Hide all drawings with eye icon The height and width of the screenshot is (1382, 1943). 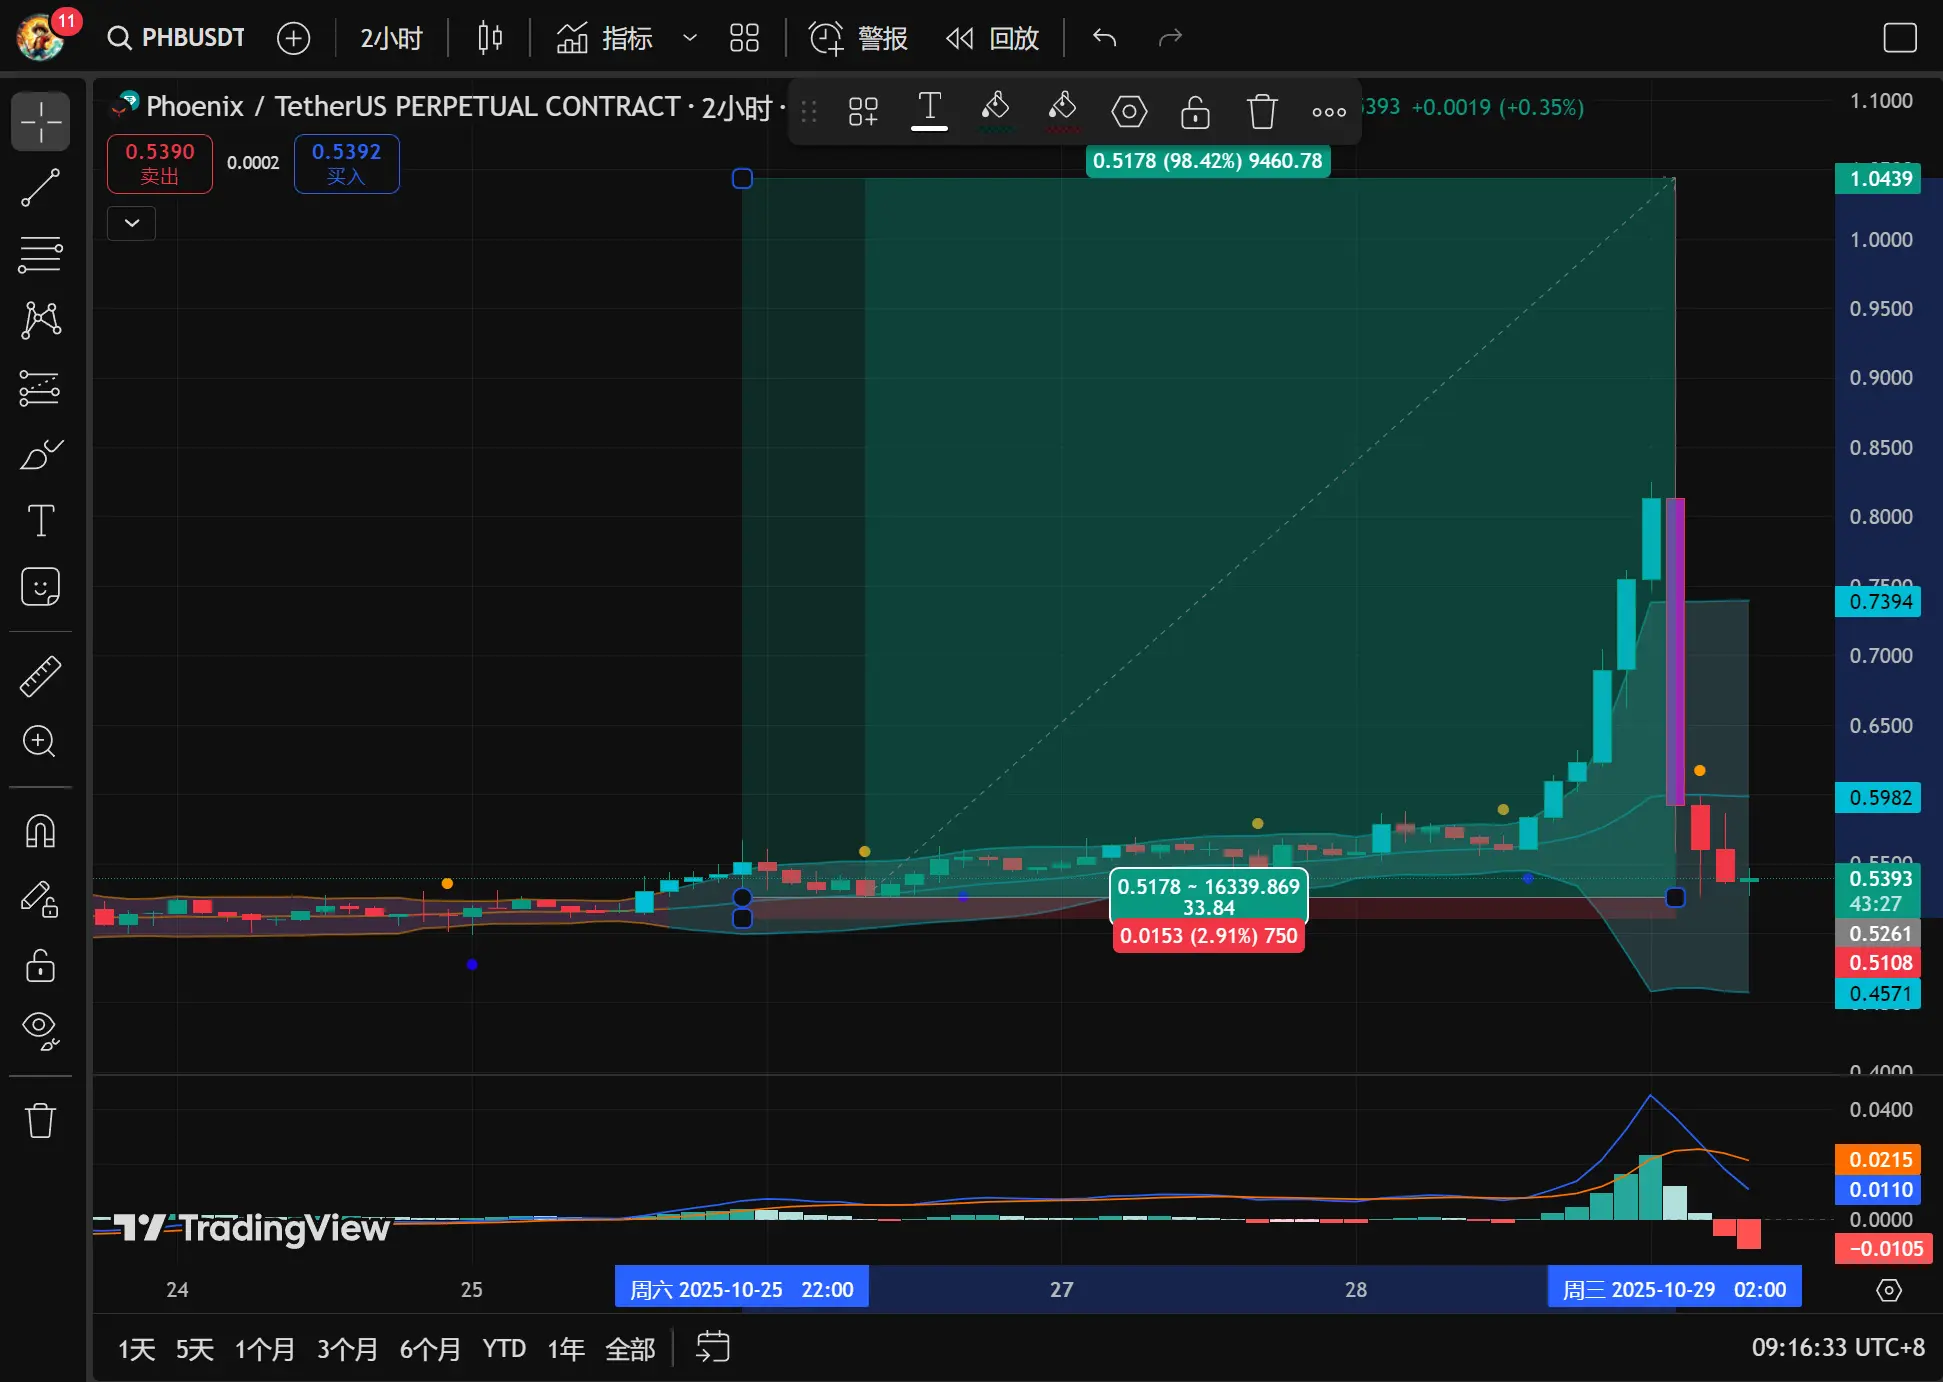click(40, 1029)
